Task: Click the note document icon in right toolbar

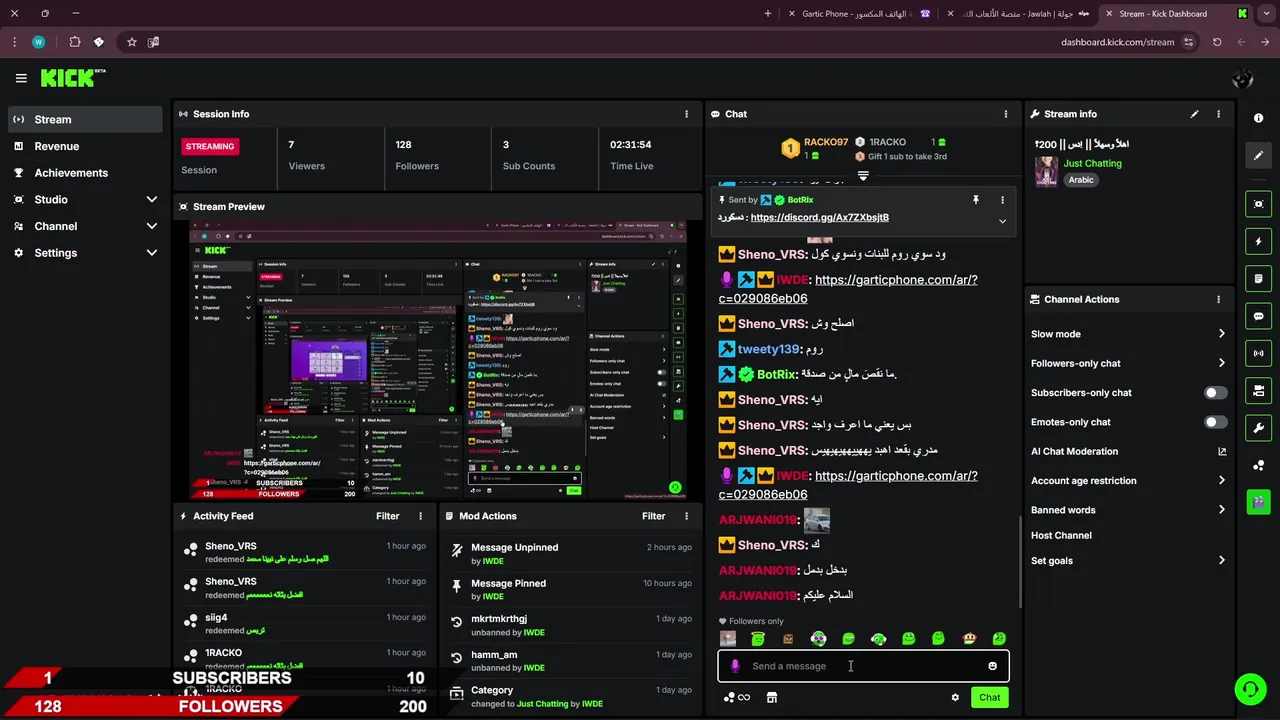Action: coord(1258,278)
